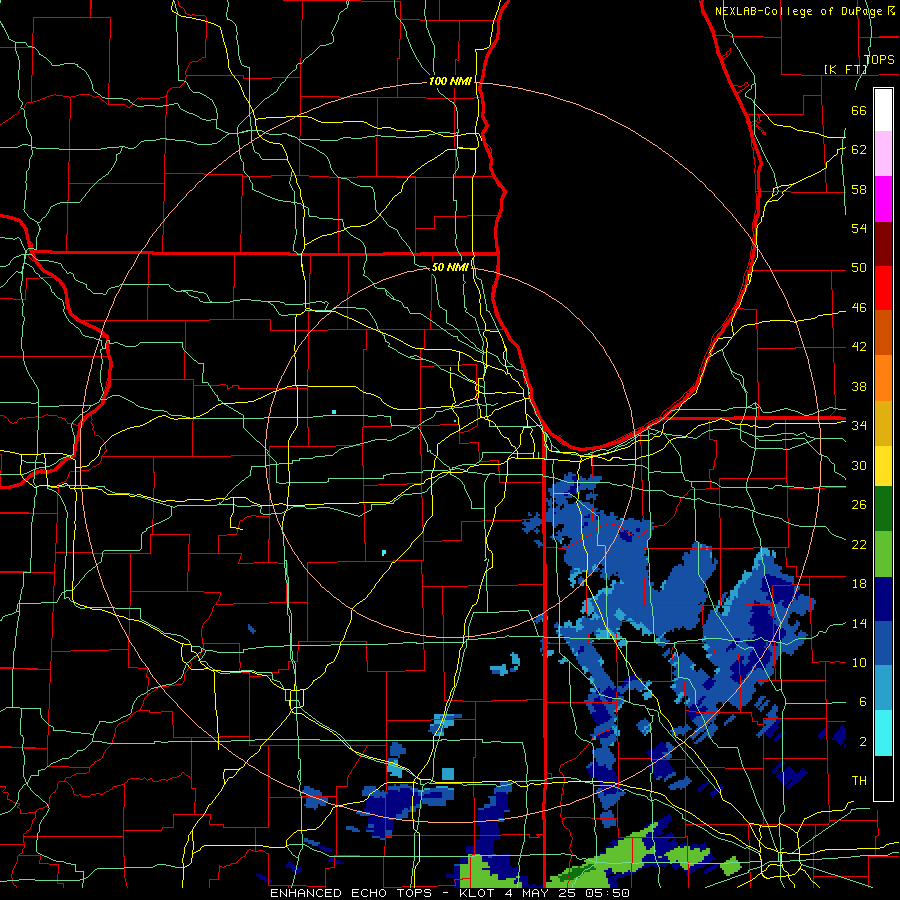Click the '50 NMI' range ring label
Screen dimensions: 900x900
tap(450, 267)
